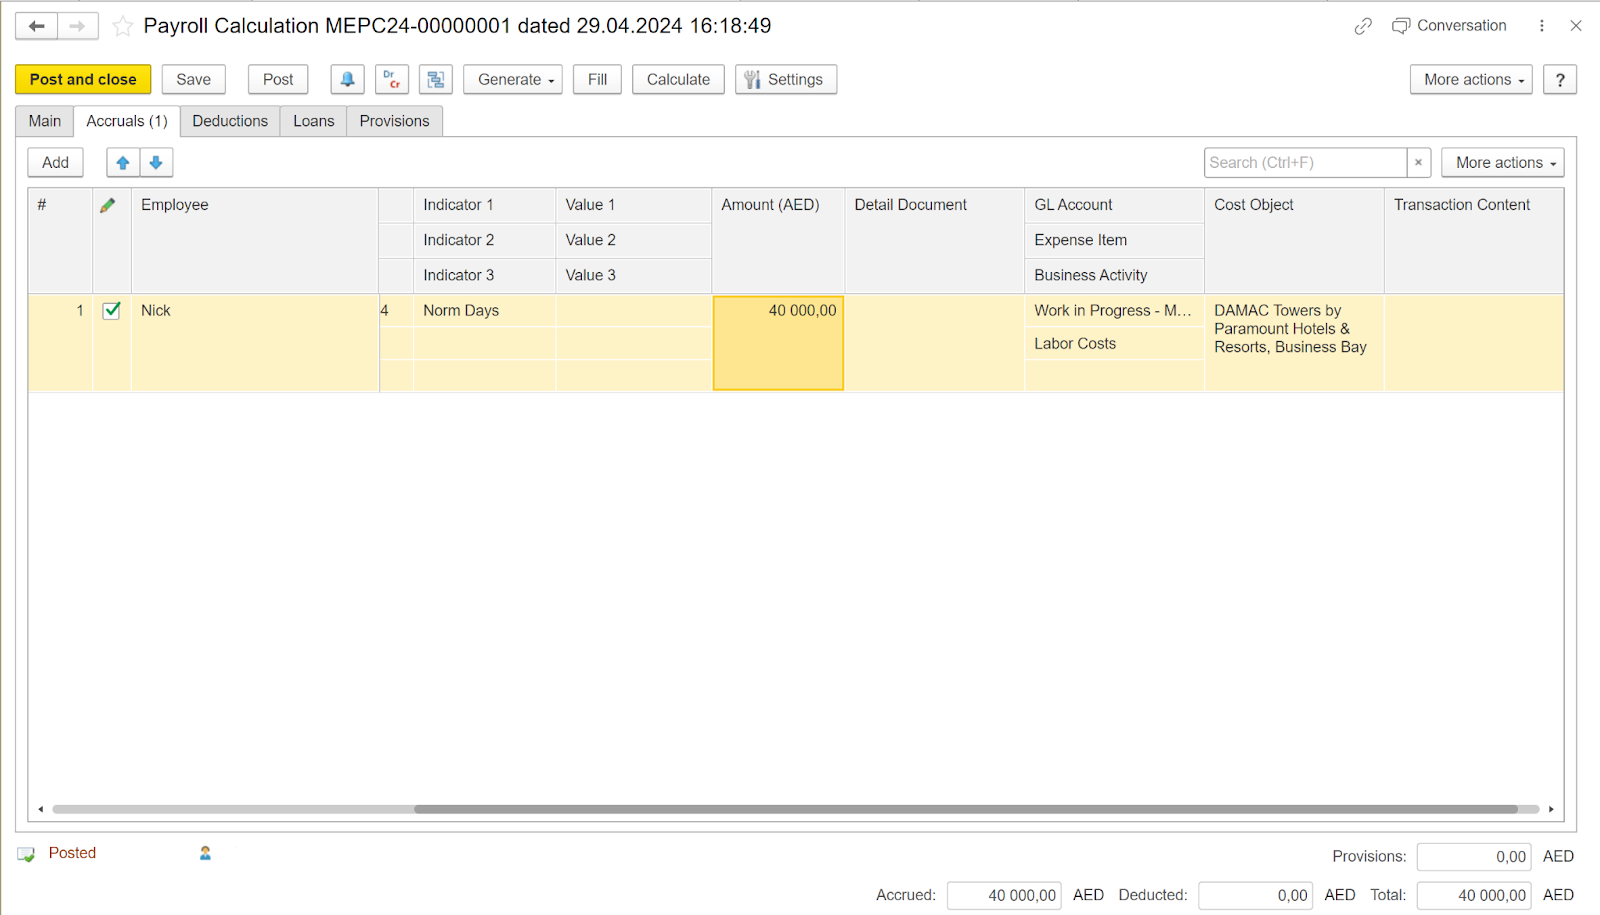Copy the document link via chain icon

pyautogui.click(x=1363, y=26)
